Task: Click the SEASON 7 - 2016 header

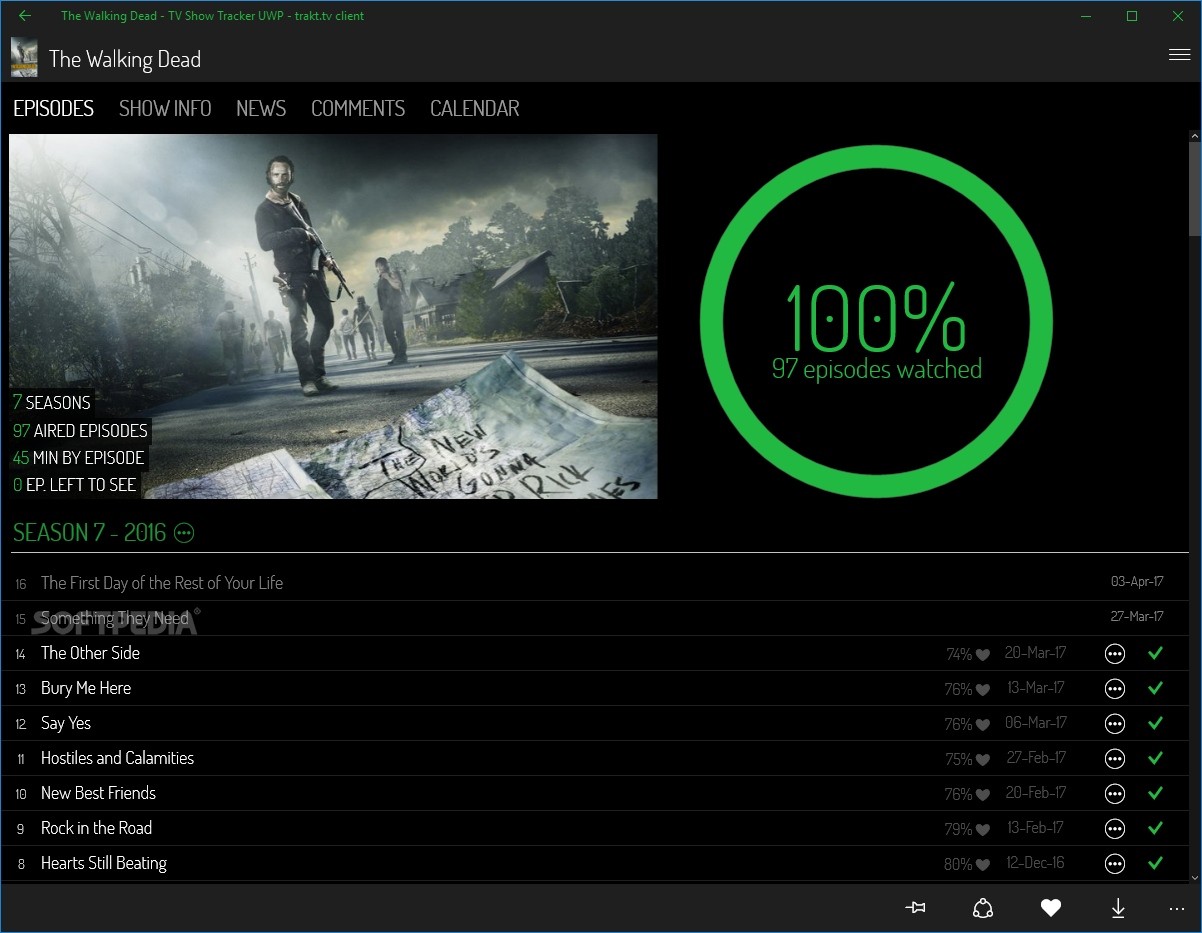Action: [x=89, y=533]
